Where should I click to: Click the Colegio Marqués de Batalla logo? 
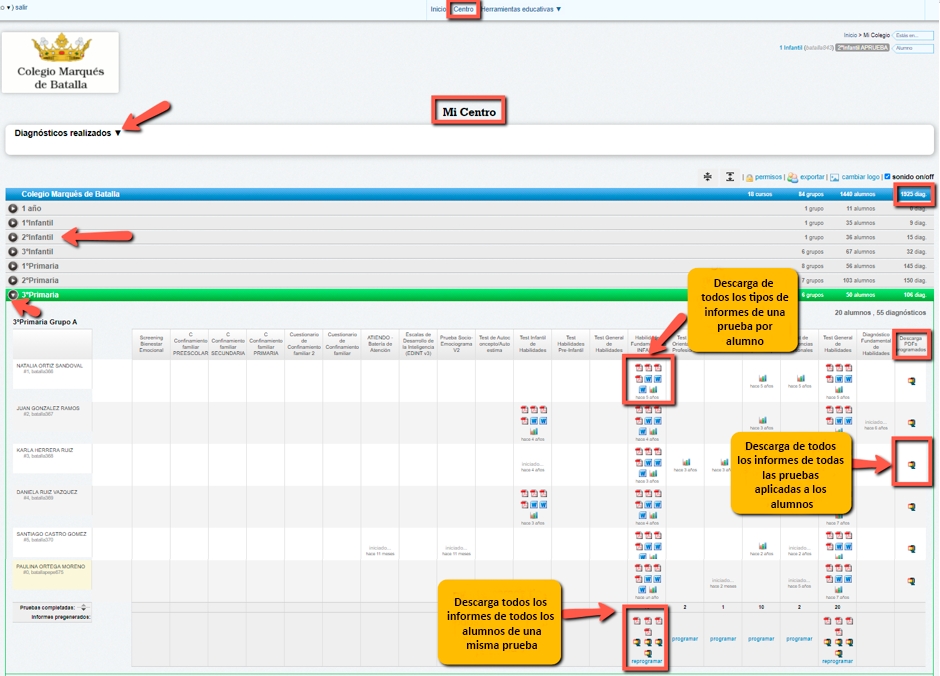point(60,63)
